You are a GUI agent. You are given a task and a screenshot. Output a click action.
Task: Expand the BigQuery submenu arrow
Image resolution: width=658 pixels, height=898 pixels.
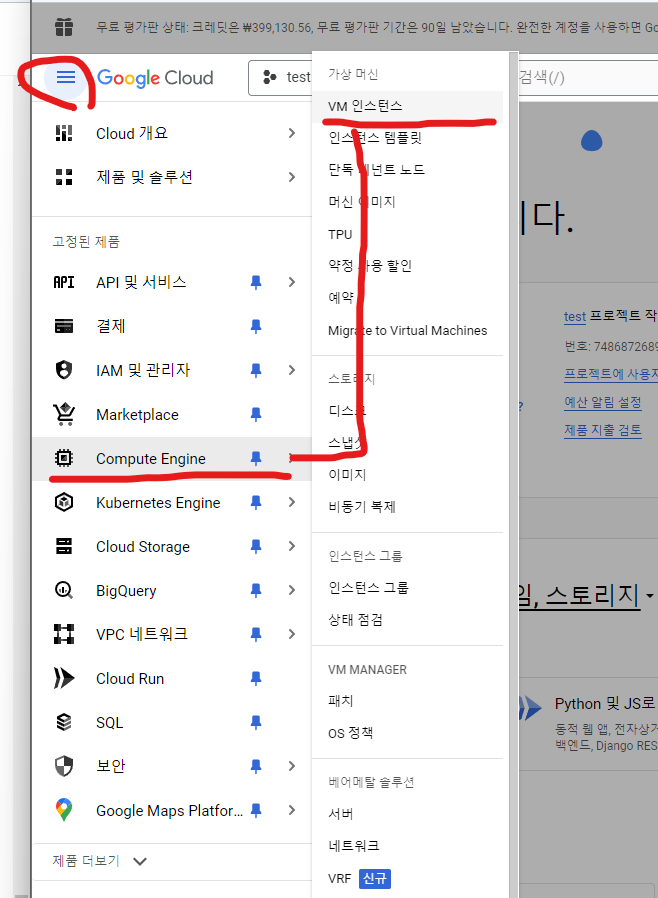click(292, 590)
